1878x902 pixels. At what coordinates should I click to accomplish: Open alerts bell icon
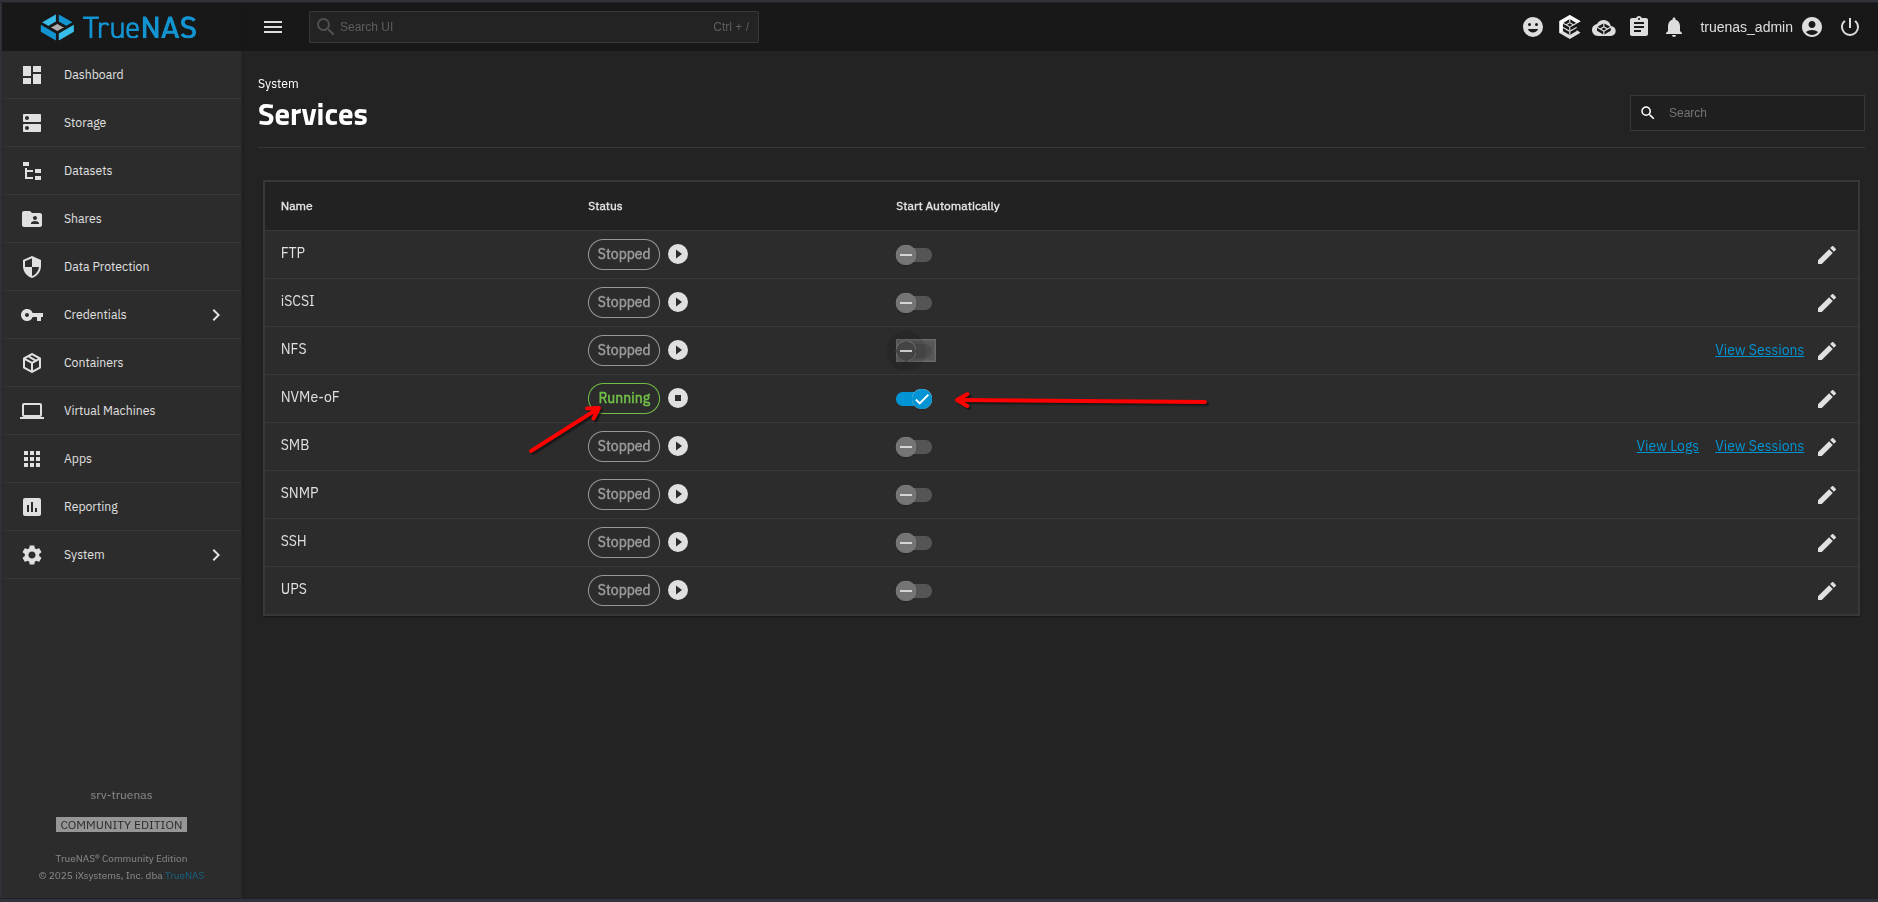(1674, 27)
